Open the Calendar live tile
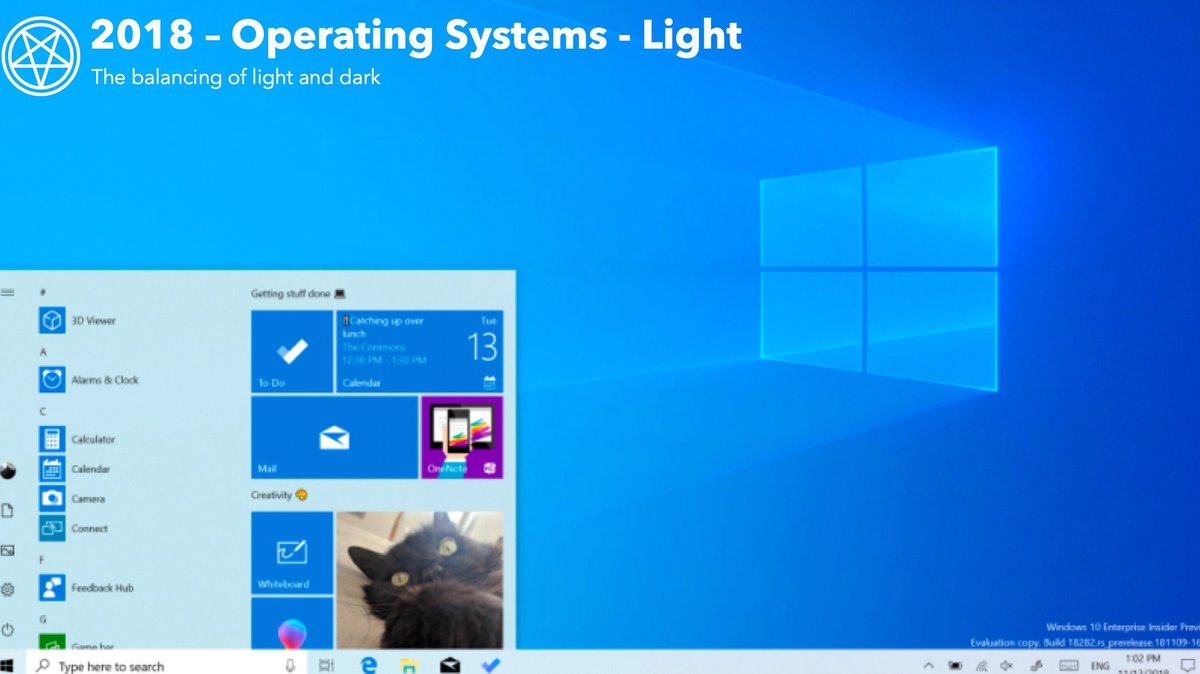Screen dimensions: 1200x674 419,351
